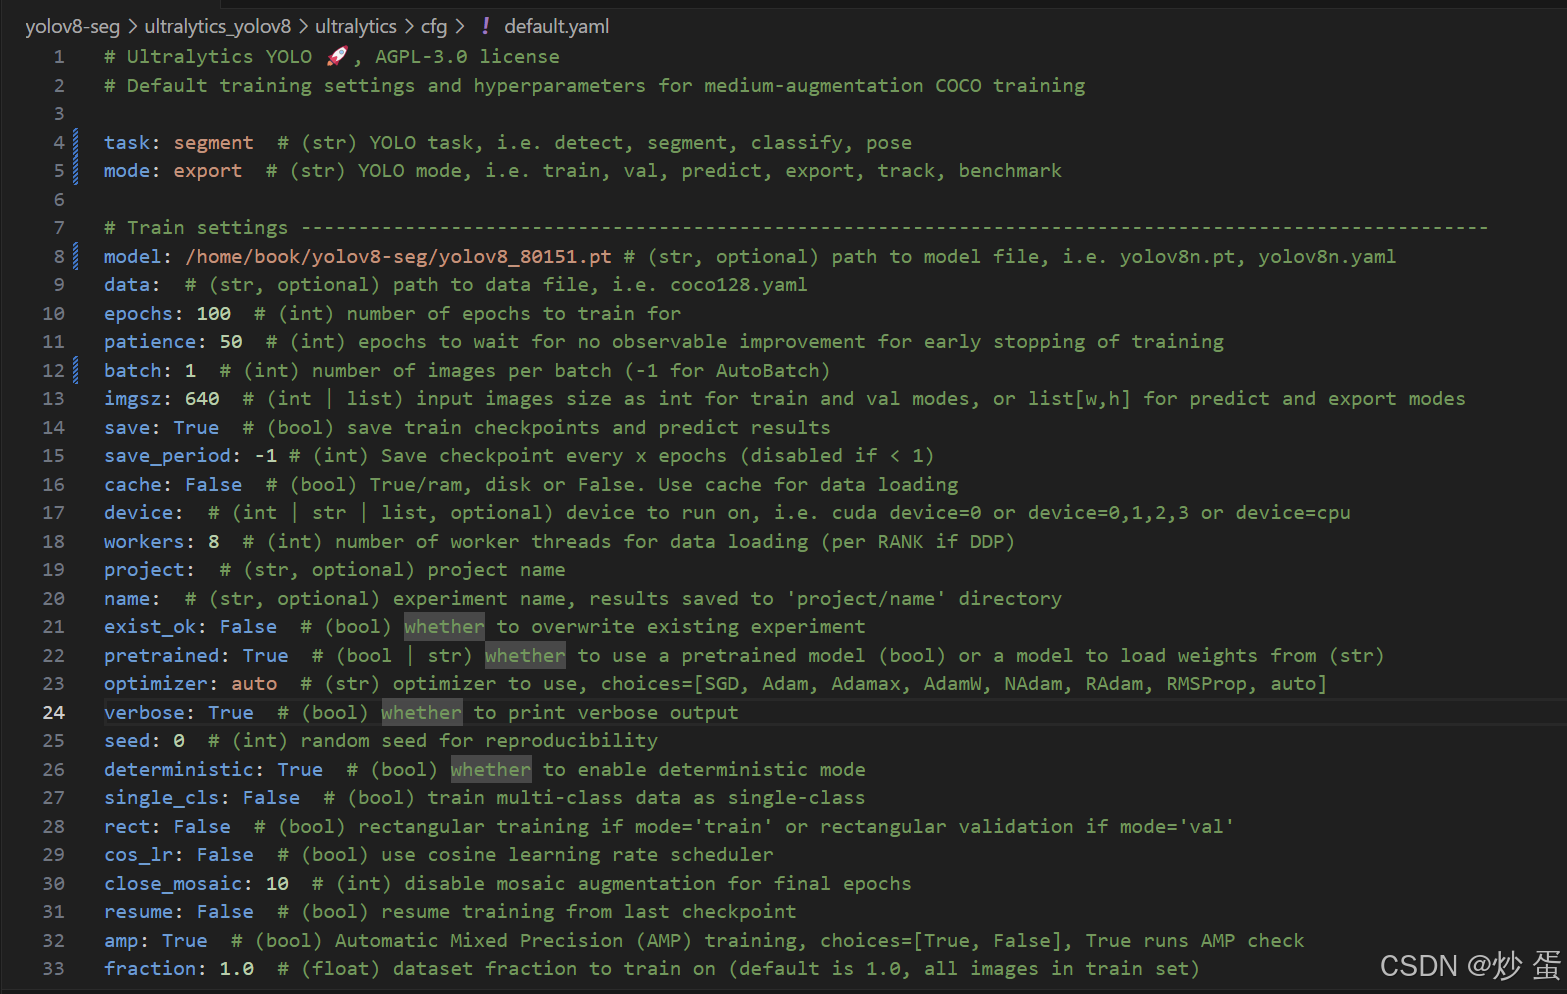Click the patience value 50
The image size is (1567, 994).
[x=231, y=342]
